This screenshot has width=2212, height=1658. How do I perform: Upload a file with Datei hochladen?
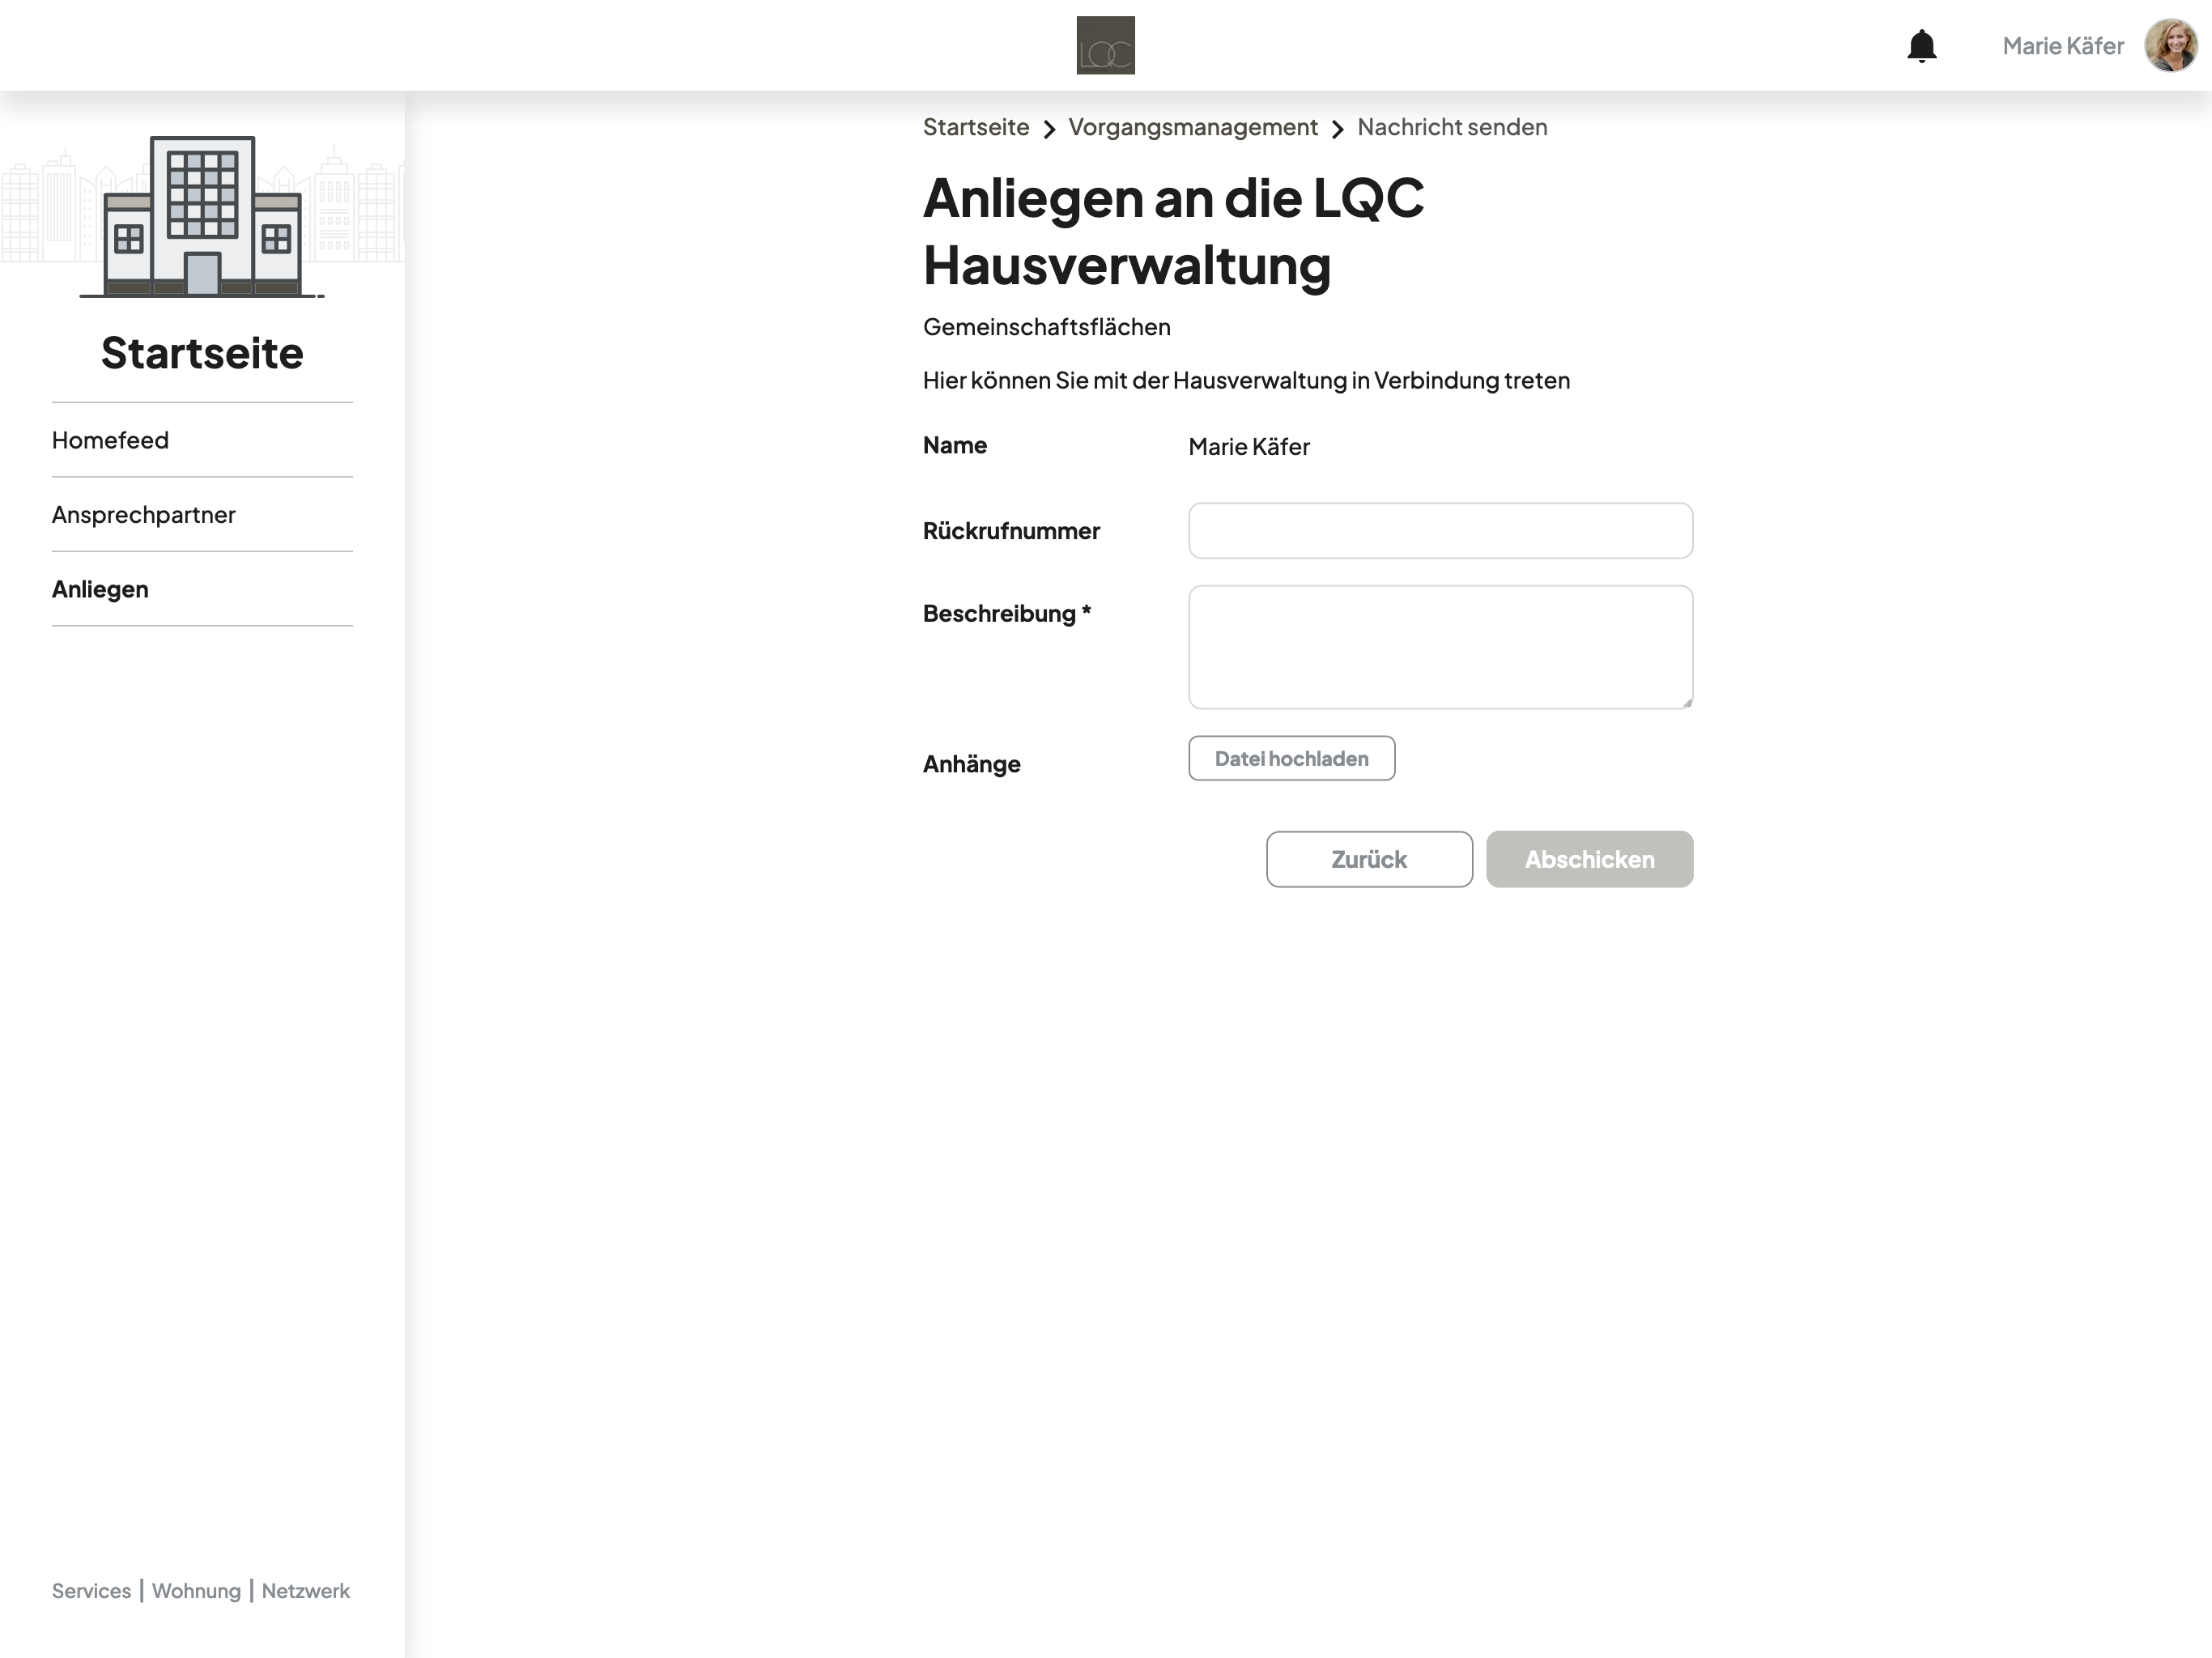(x=1291, y=758)
